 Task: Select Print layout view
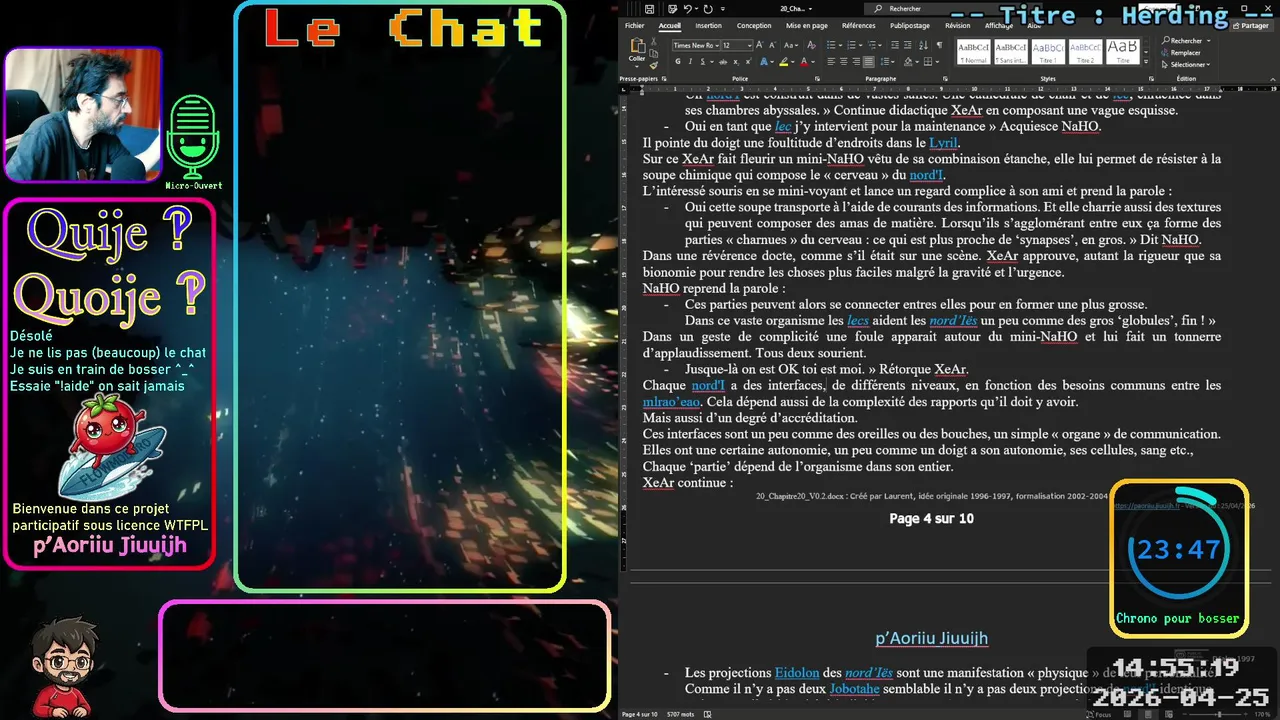(x=1148, y=714)
